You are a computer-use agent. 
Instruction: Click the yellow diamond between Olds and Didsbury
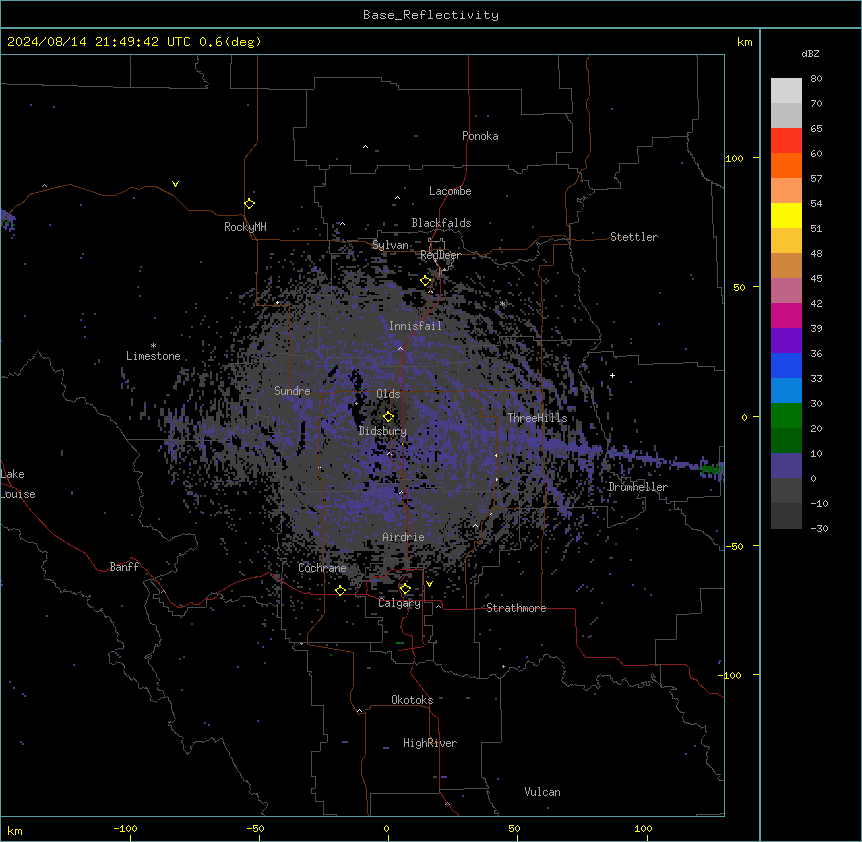(x=389, y=417)
